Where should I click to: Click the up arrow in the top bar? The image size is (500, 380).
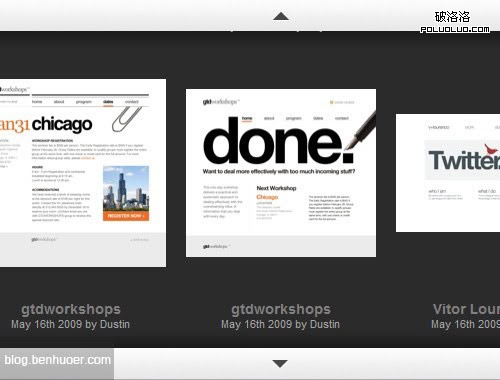tap(281, 16)
